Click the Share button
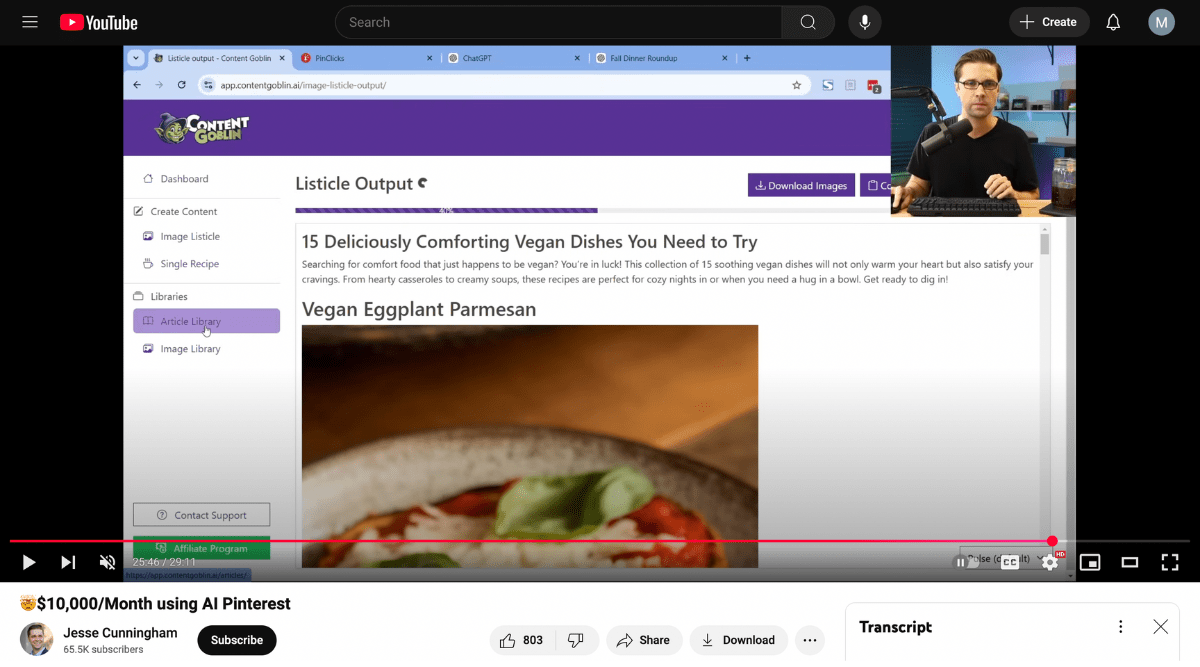The height and width of the screenshot is (667, 1200). 644,640
